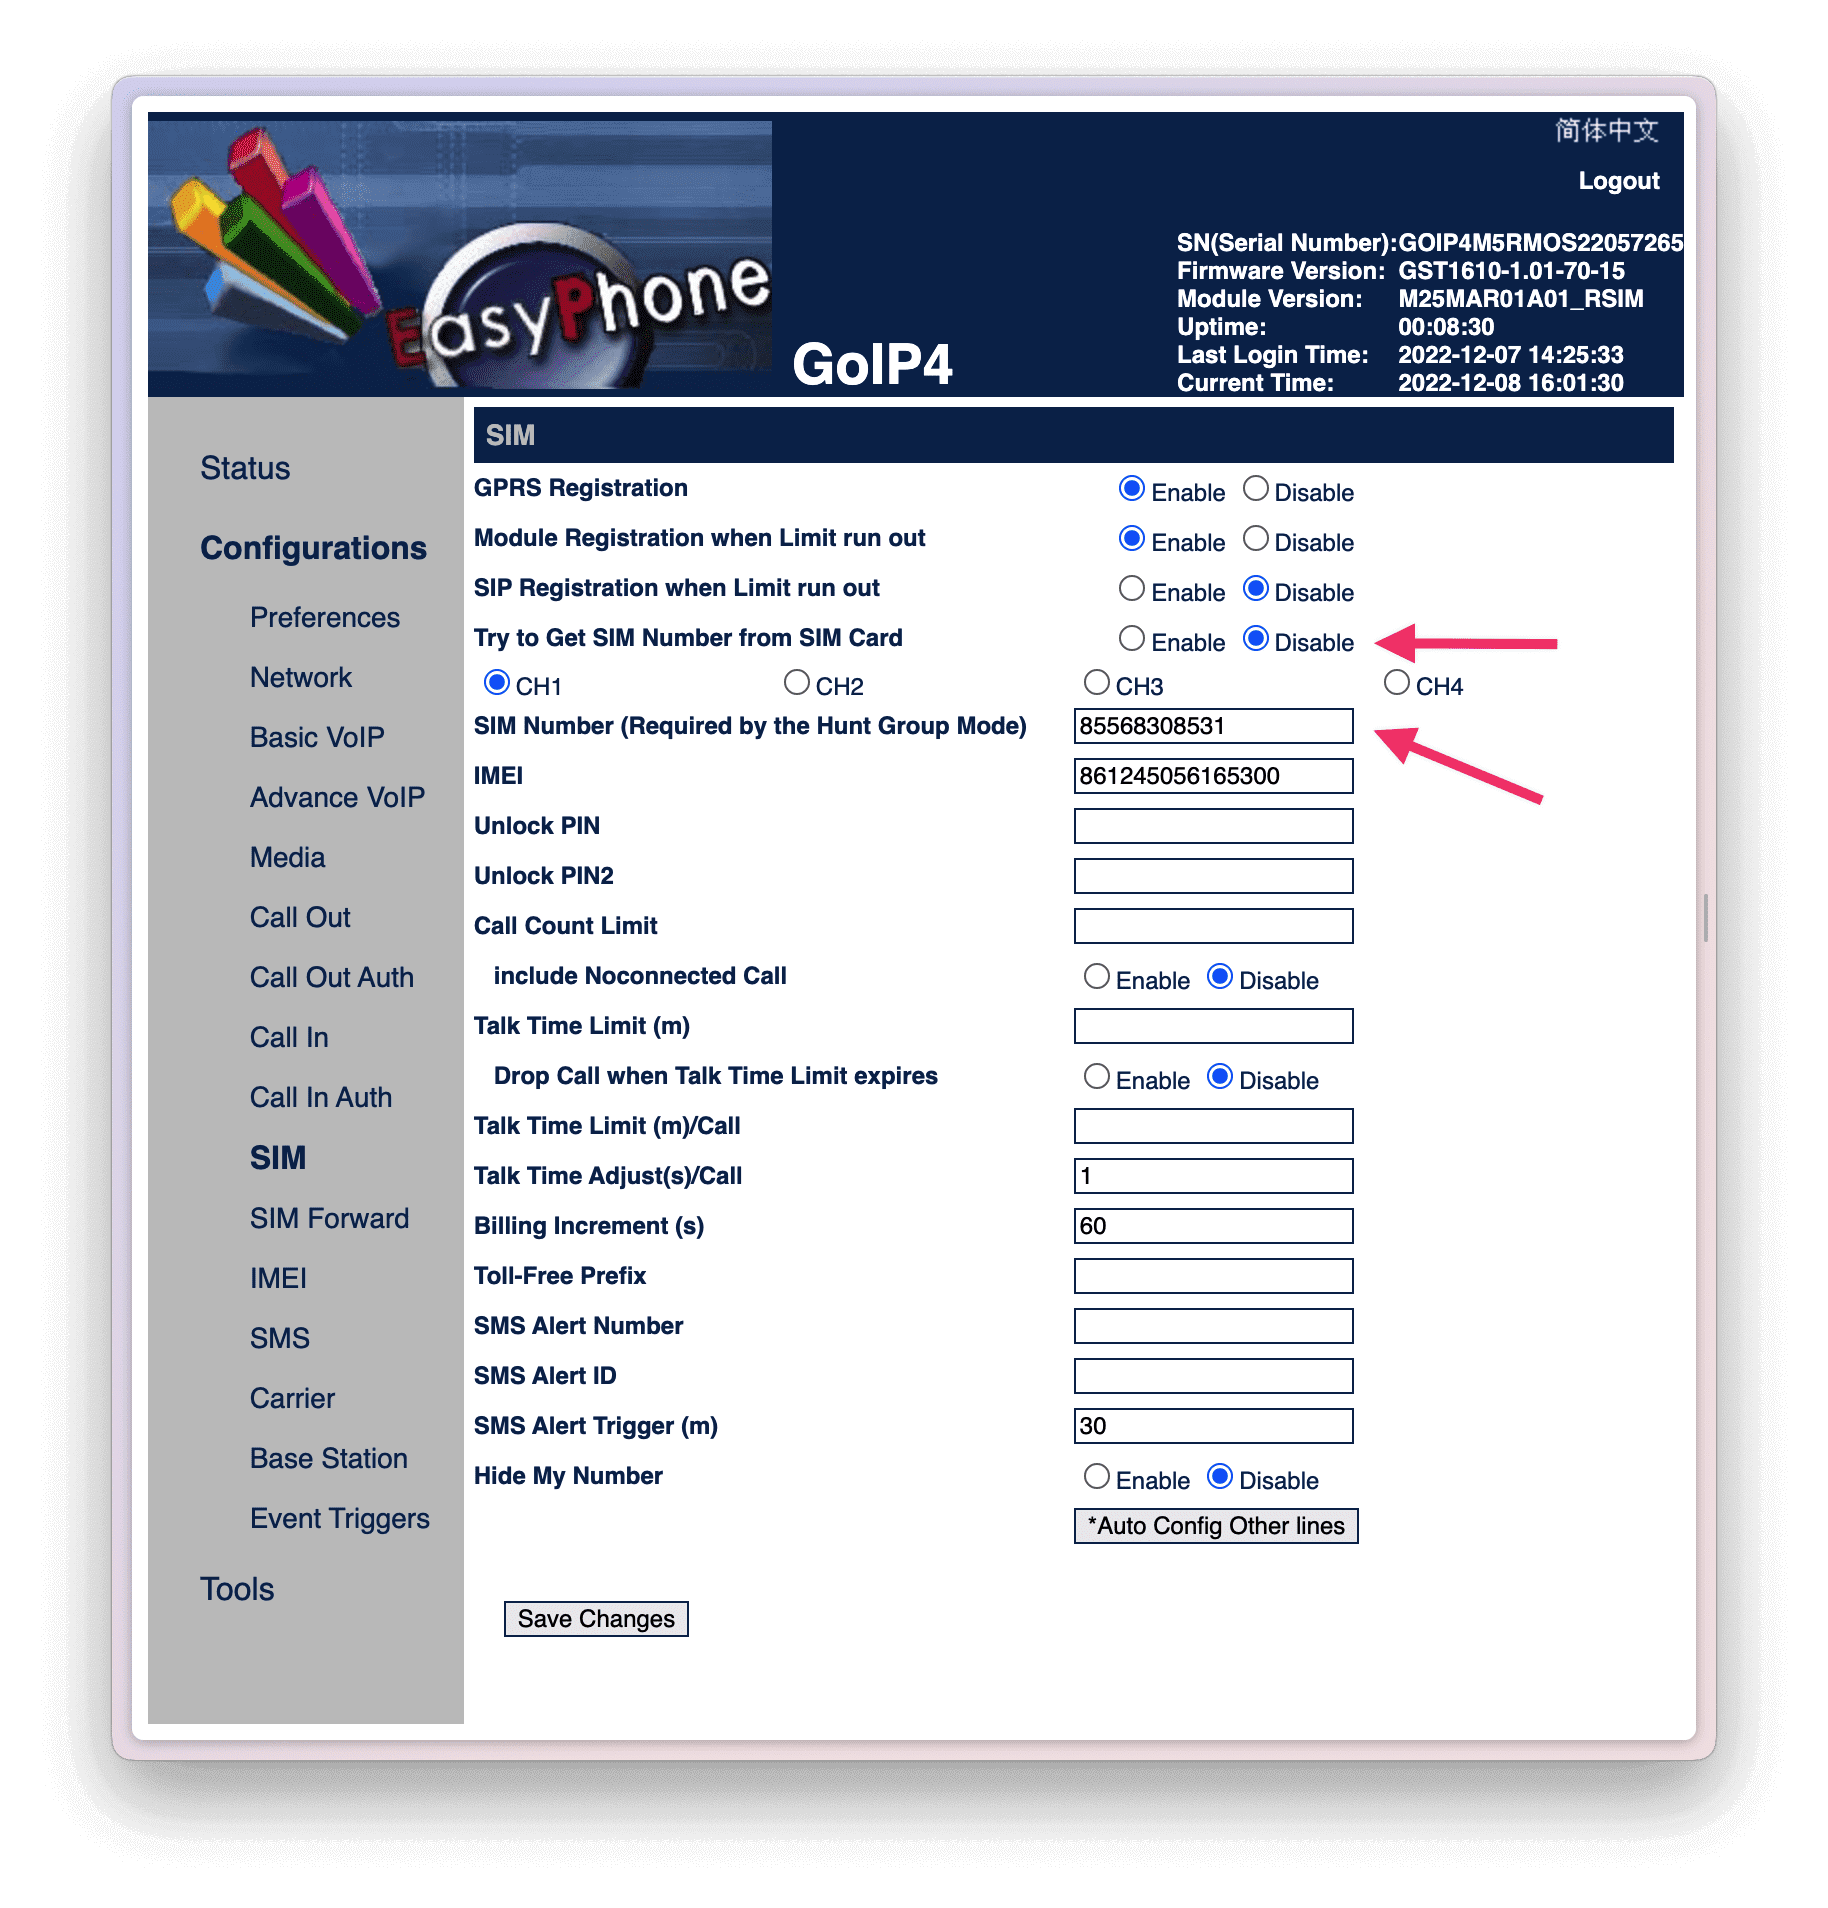Click the Logout link
The width and height of the screenshot is (1828, 1908).
pyautogui.click(x=1618, y=181)
